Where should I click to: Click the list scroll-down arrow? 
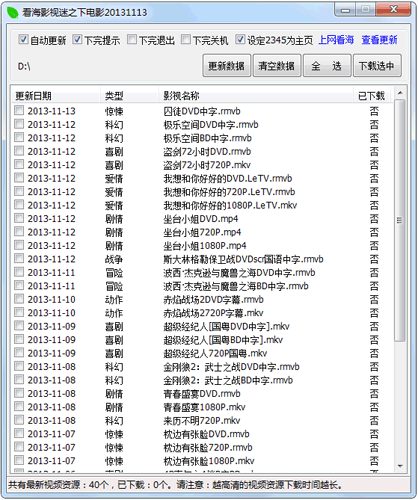[400, 466]
